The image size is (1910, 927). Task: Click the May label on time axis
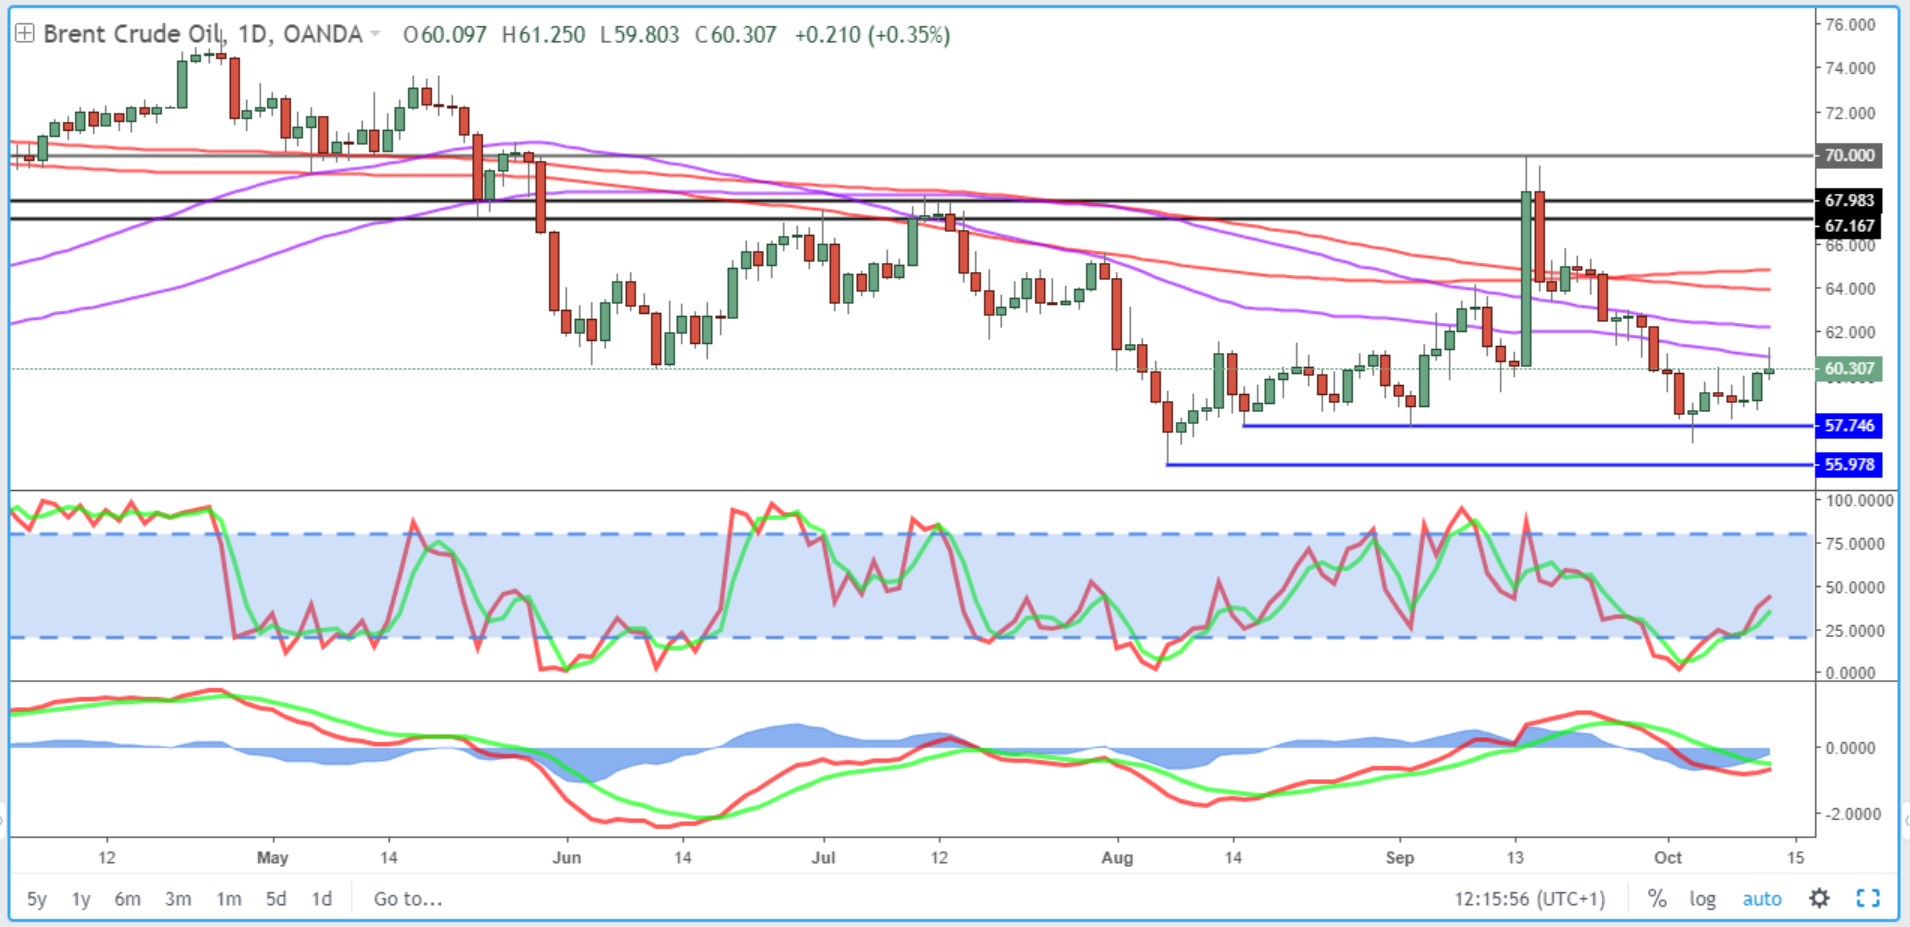coord(272,858)
